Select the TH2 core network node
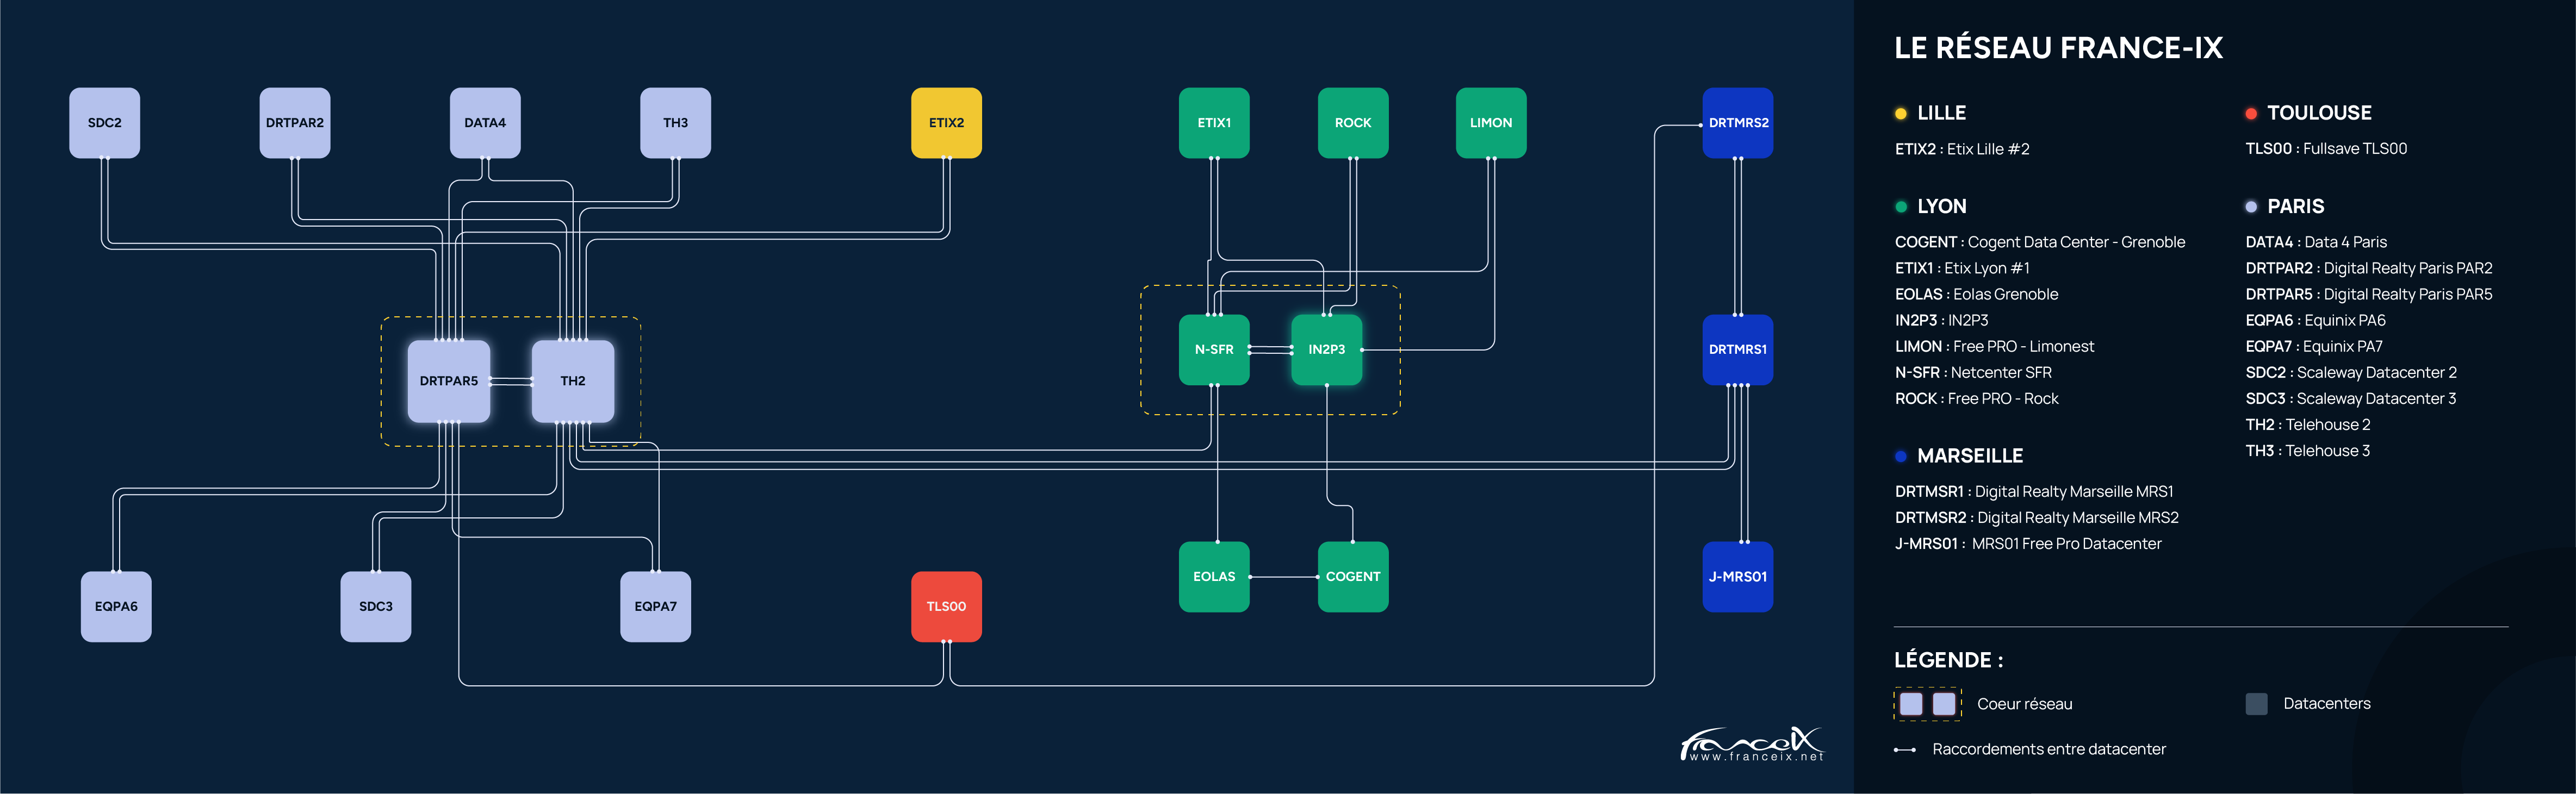 pyautogui.click(x=573, y=381)
